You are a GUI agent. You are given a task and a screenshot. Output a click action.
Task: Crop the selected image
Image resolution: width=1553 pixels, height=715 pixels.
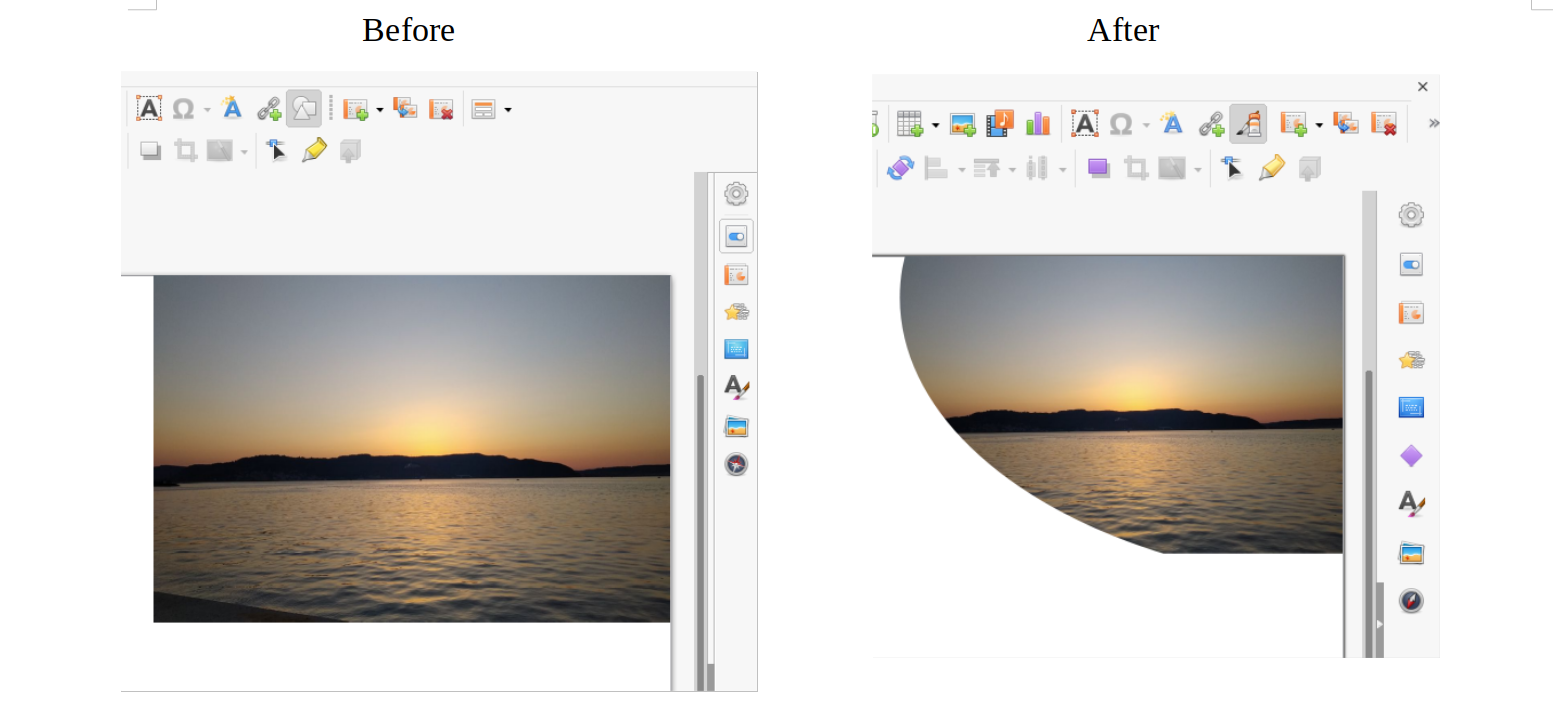[1137, 168]
